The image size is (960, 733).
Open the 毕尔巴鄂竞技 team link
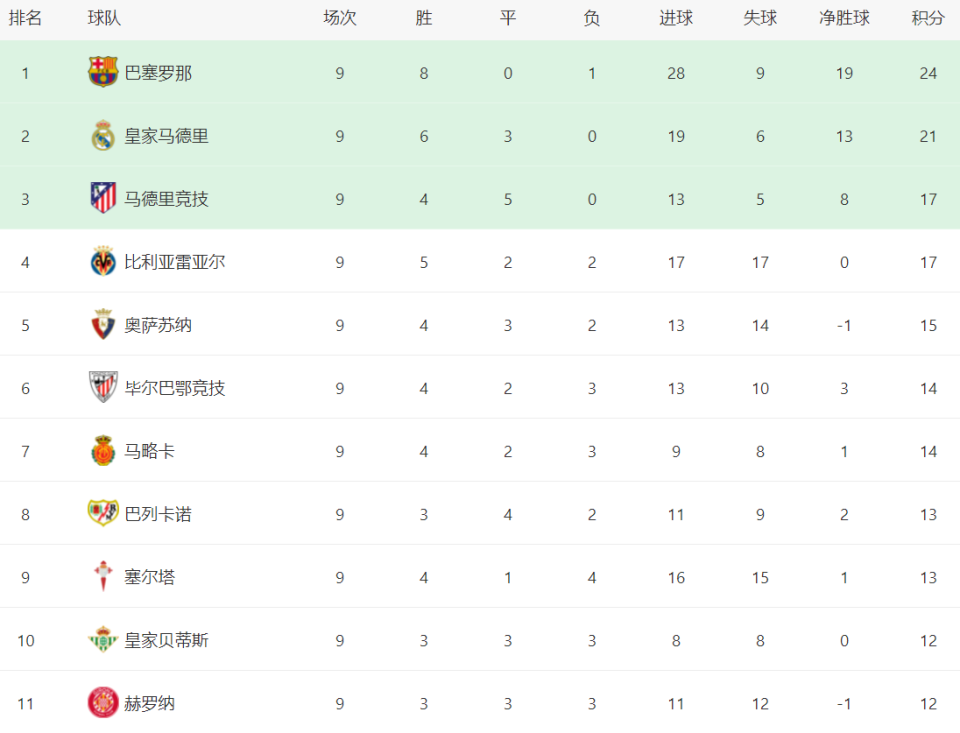pos(174,388)
